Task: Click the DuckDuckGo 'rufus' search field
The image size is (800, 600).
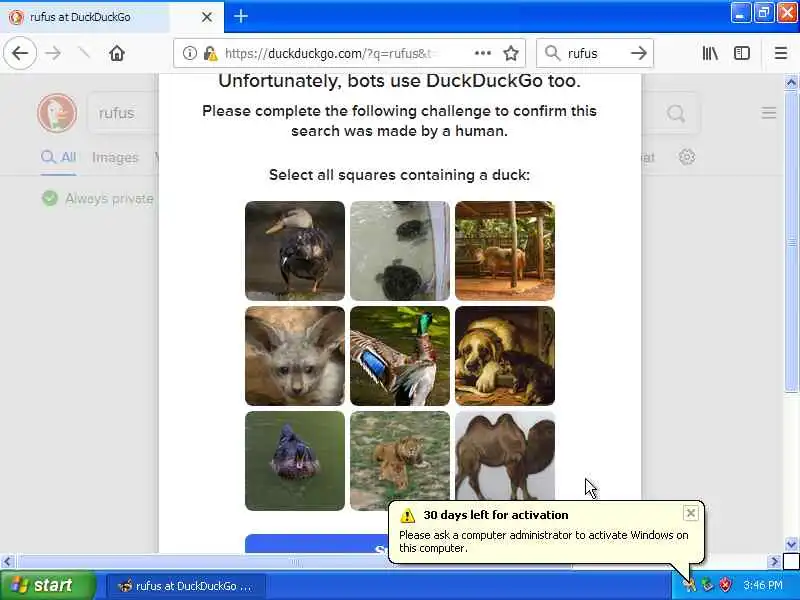Action: point(122,113)
